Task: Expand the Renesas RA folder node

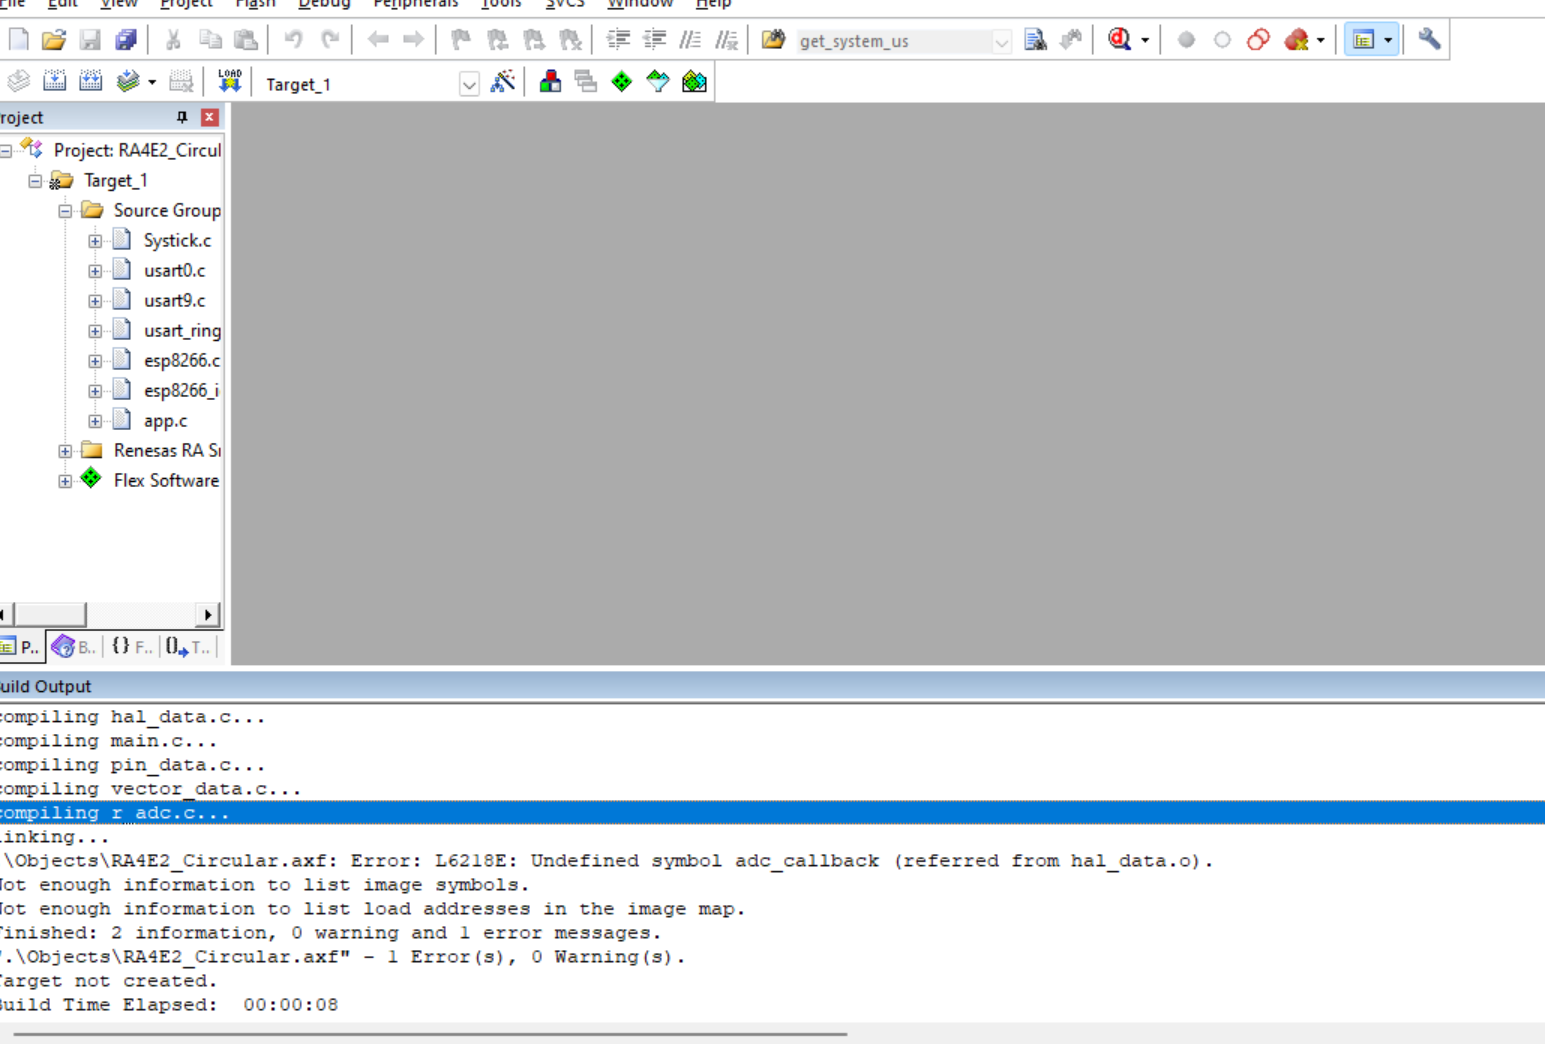Action: click(x=65, y=451)
